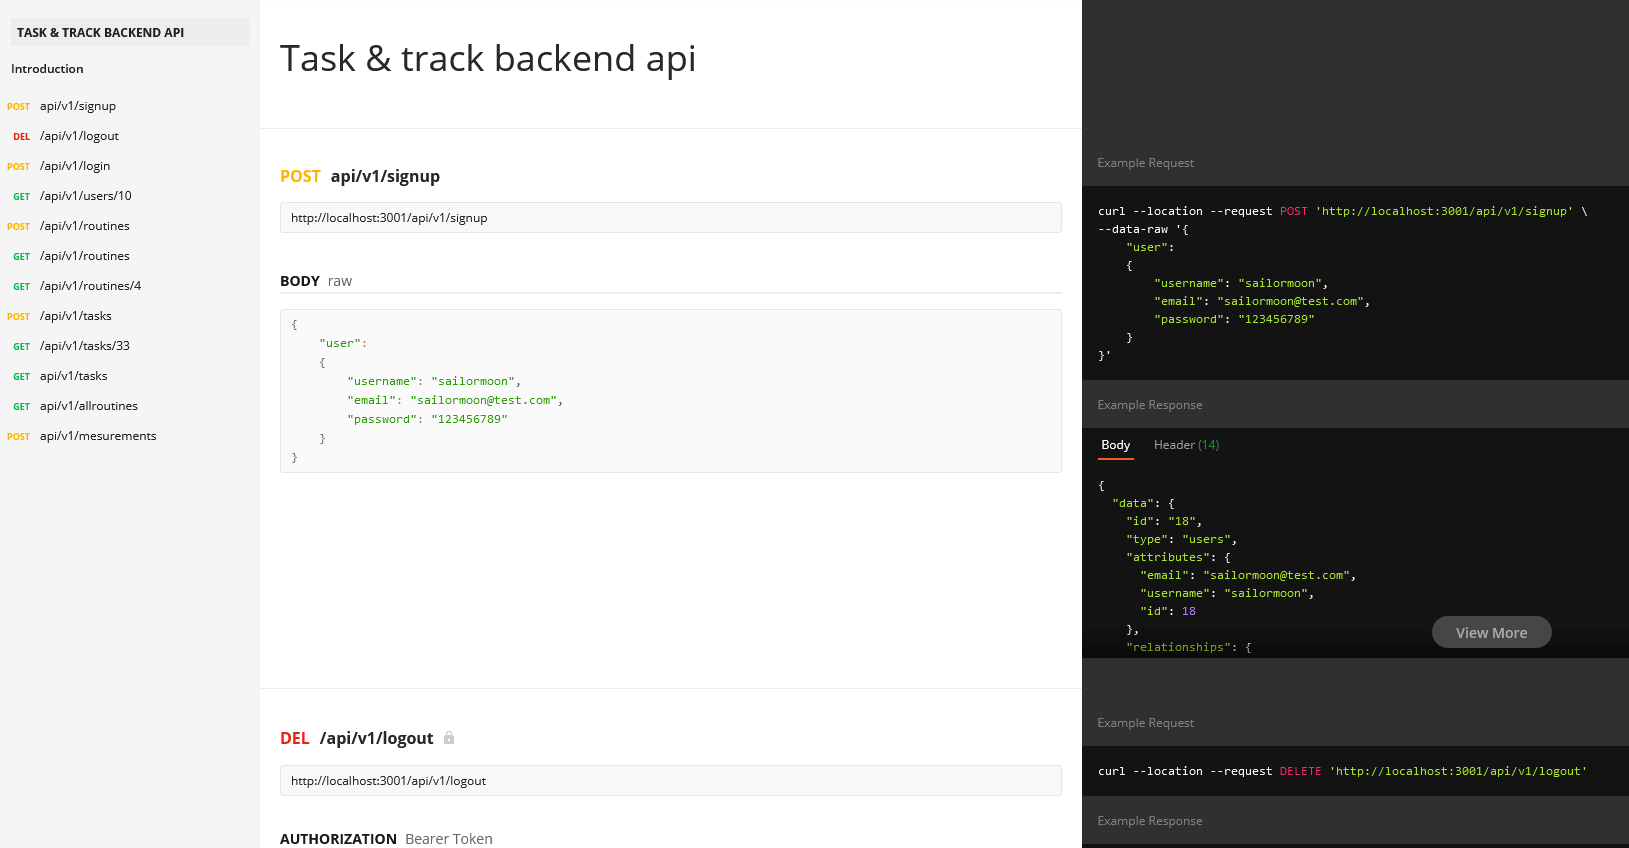Open GET /api/v1/routines/4 endpoint link
1629x848 pixels.
coord(90,286)
